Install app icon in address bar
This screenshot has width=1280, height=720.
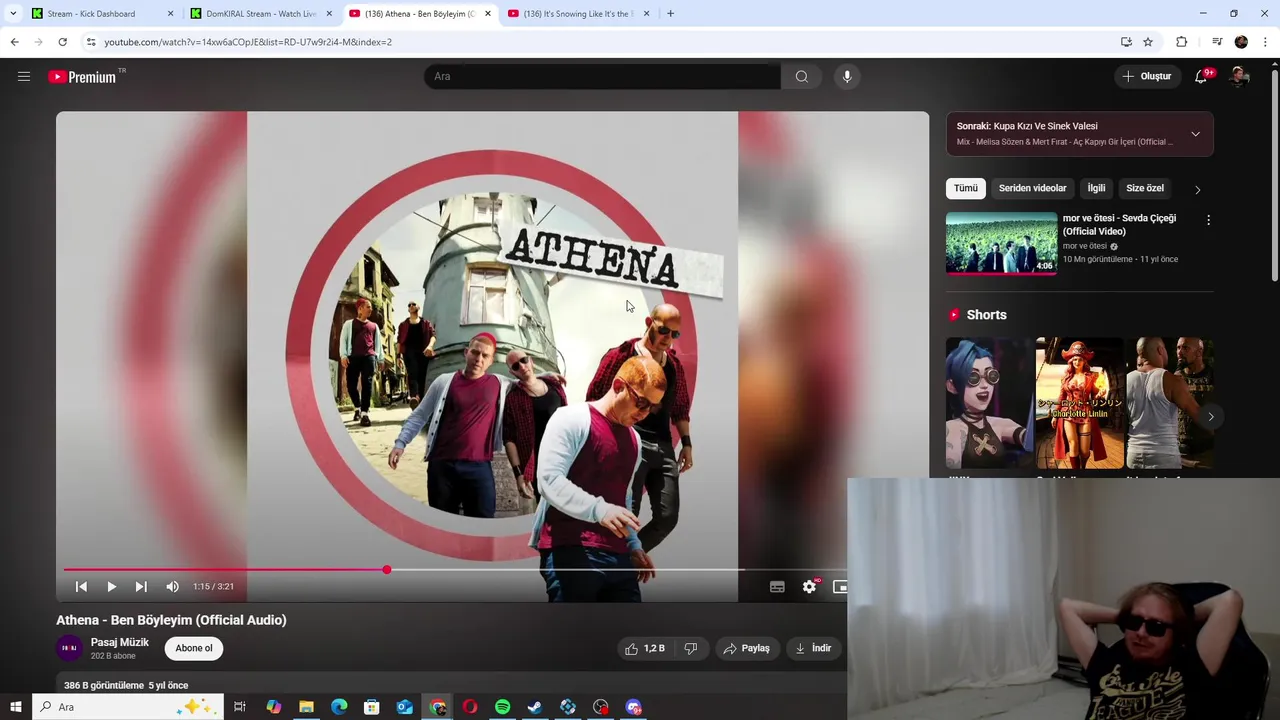pyautogui.click(x=1126, y=42)
